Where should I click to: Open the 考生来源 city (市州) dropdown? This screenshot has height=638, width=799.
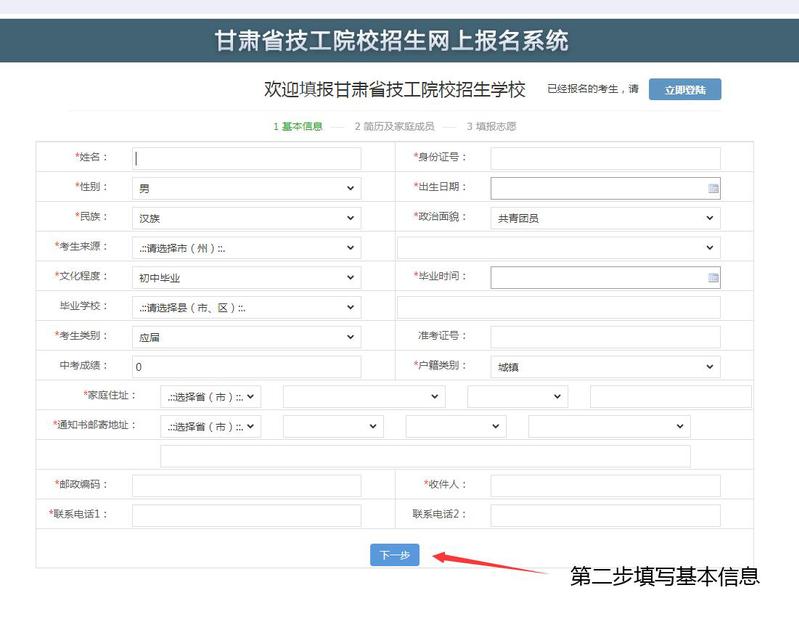pos(246,248)
